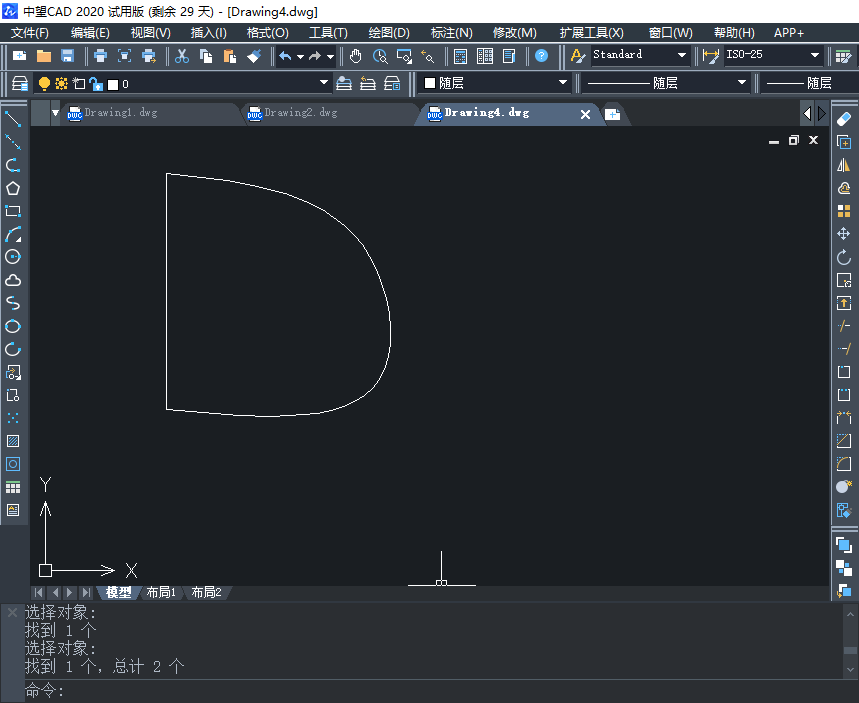Open the layer 0 dropdown list
The height and width of the screenshot is (703, 859).
[323, 84]
